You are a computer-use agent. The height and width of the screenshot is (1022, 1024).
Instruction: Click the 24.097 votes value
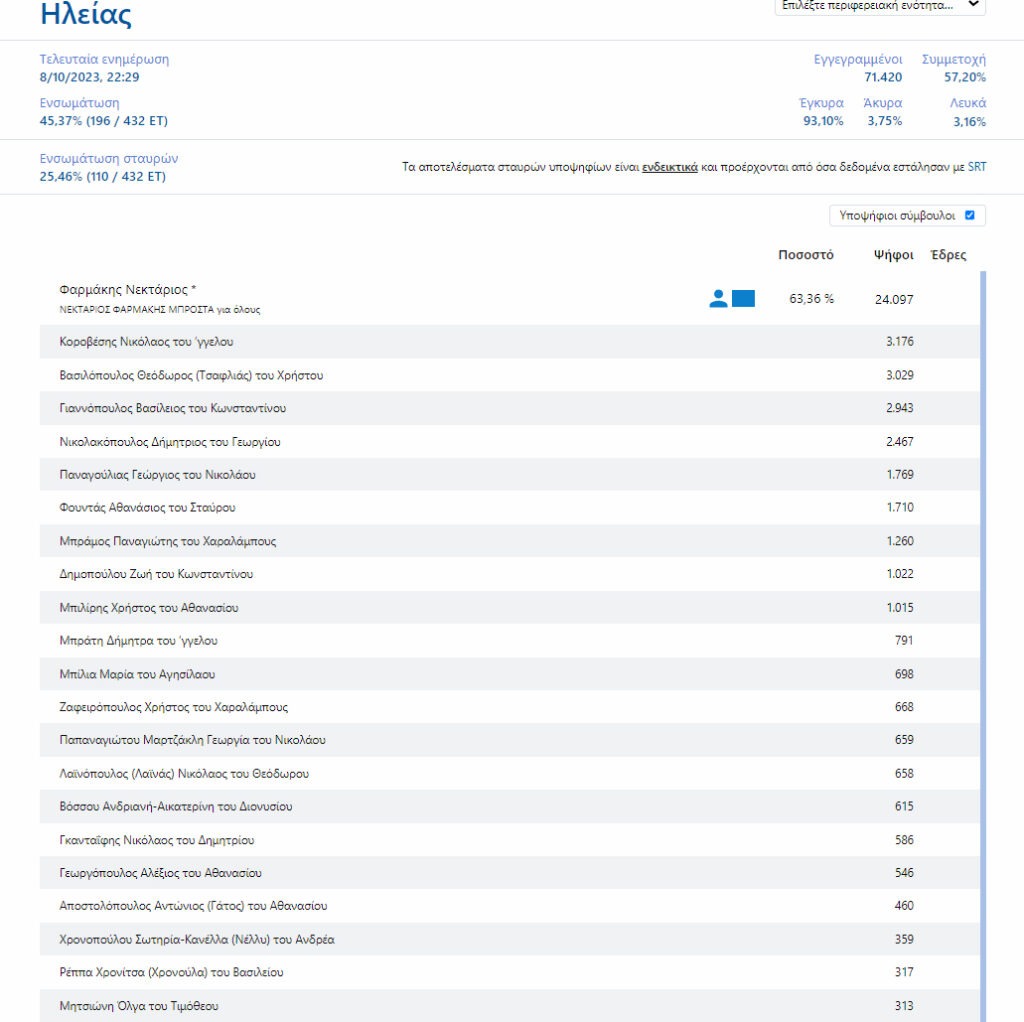894,300
